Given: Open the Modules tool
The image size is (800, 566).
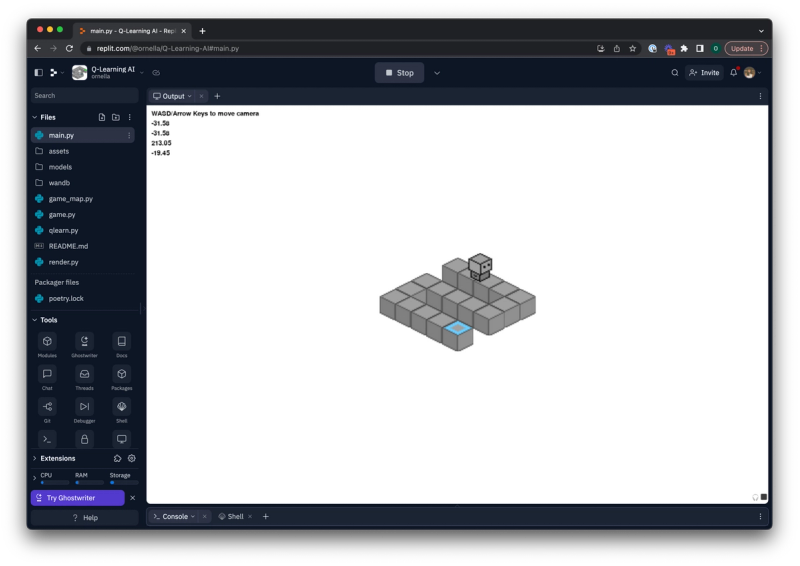Looking at the screenshot, I should coord(47,341).
